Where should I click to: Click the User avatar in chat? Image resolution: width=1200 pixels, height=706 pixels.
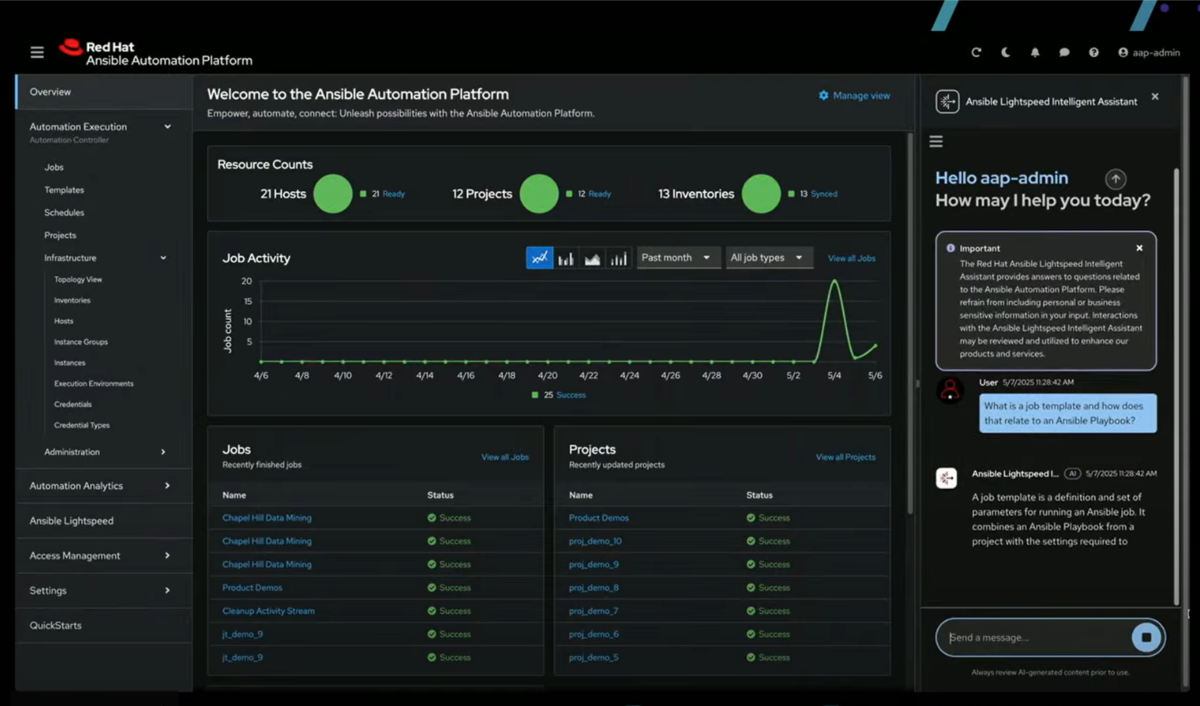point(950,391)
